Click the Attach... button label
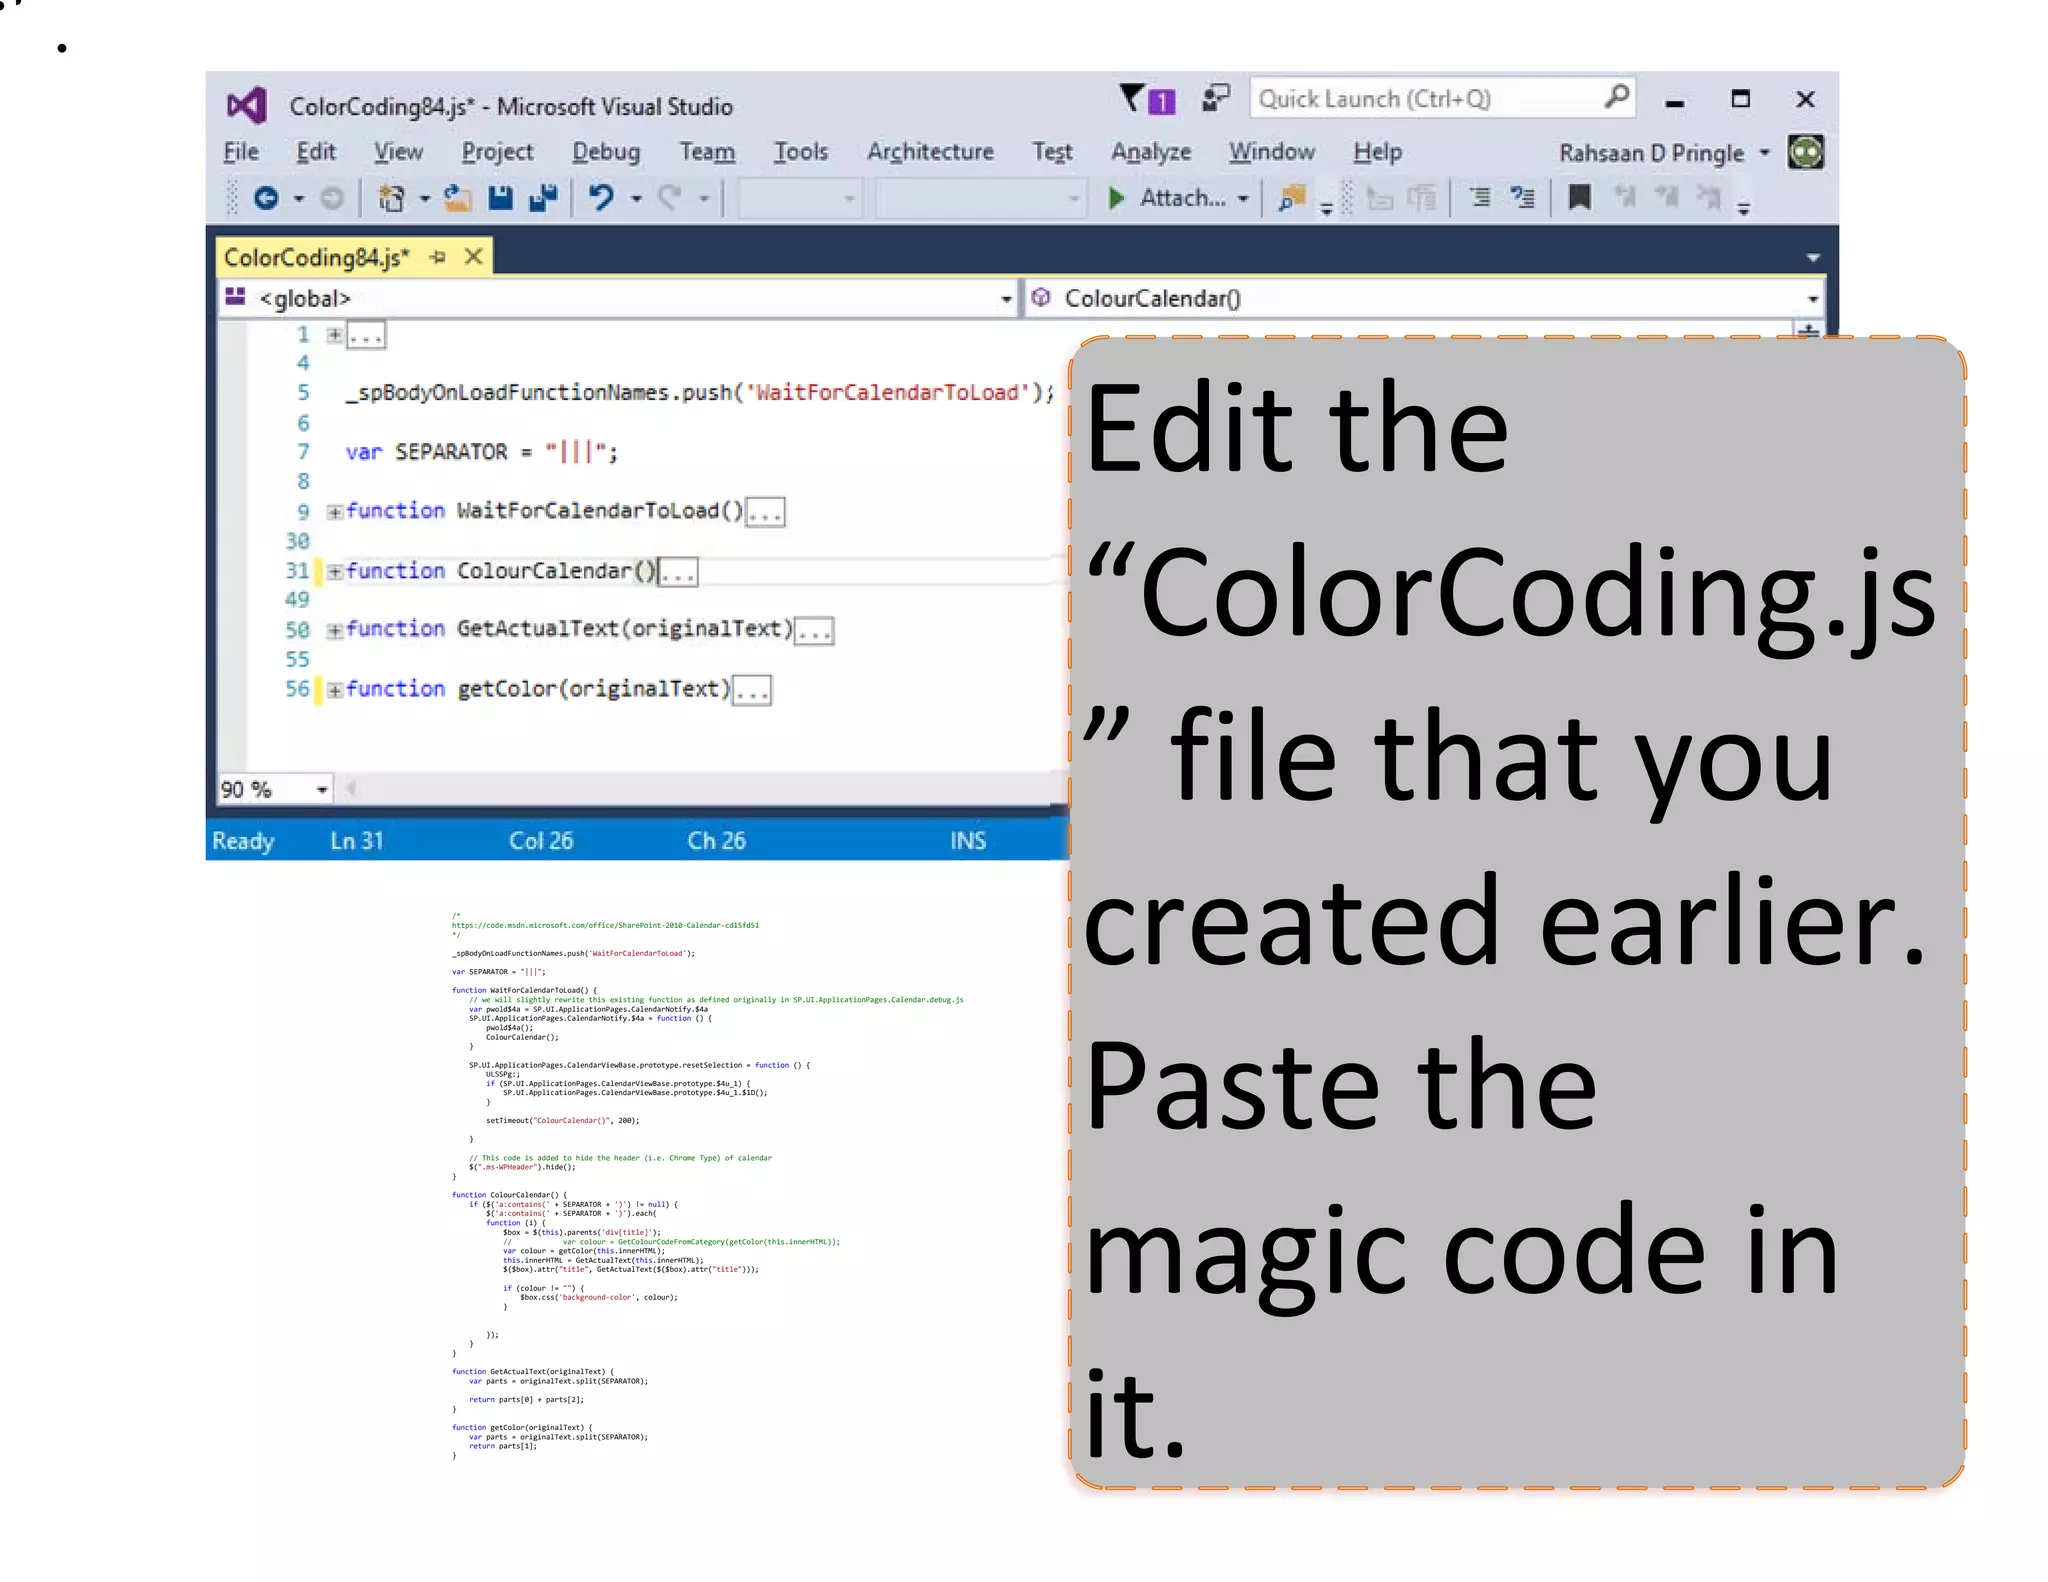This screenshot has height=1582, width=2048. [1183, 198]
